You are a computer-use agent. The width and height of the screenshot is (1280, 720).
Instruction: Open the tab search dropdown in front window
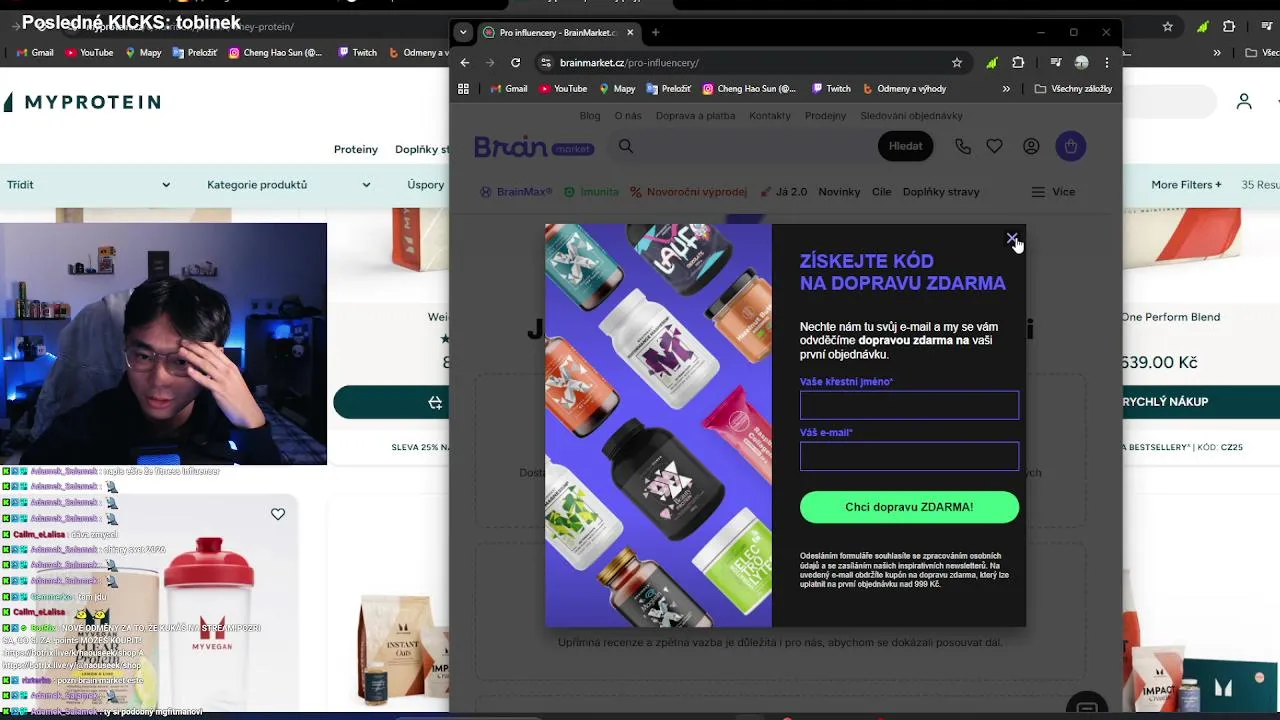[x=462, y=32]
